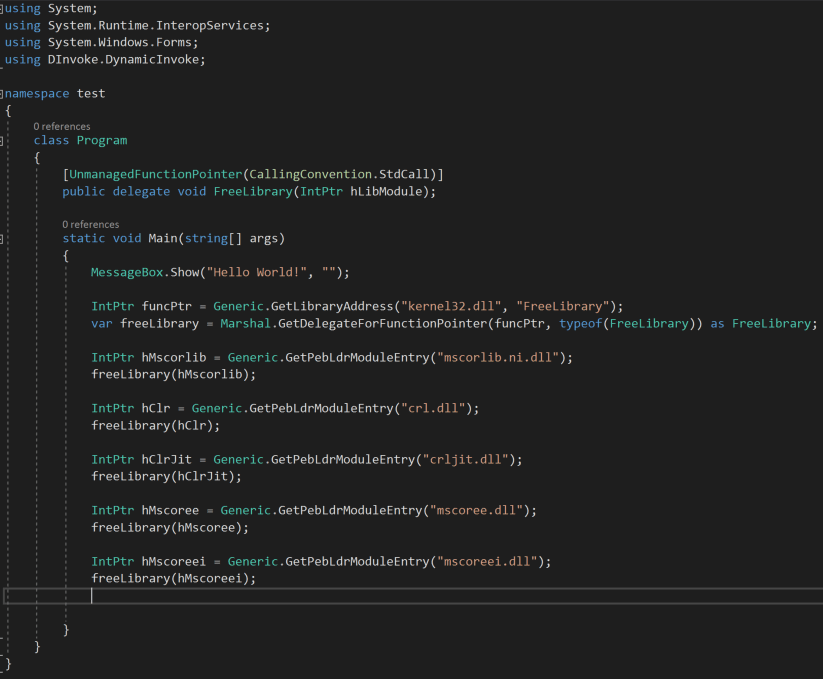This screenshot has height=679, width=823.
Task: Collapse the static void Main method
Action: pyautogui.click(x=3, y=239)
